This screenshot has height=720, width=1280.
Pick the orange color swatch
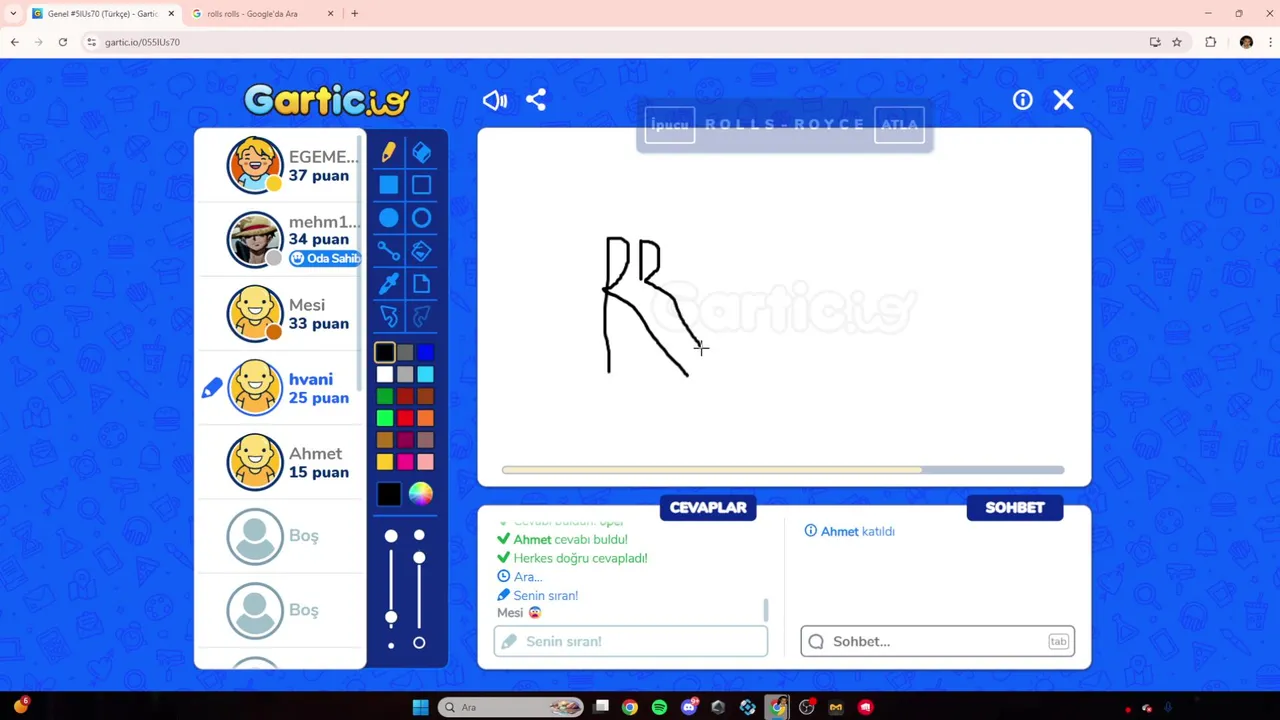point(425,418)
